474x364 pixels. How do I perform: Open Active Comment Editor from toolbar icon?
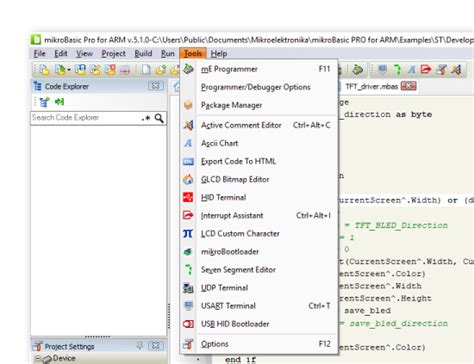(x=456, y=70)
